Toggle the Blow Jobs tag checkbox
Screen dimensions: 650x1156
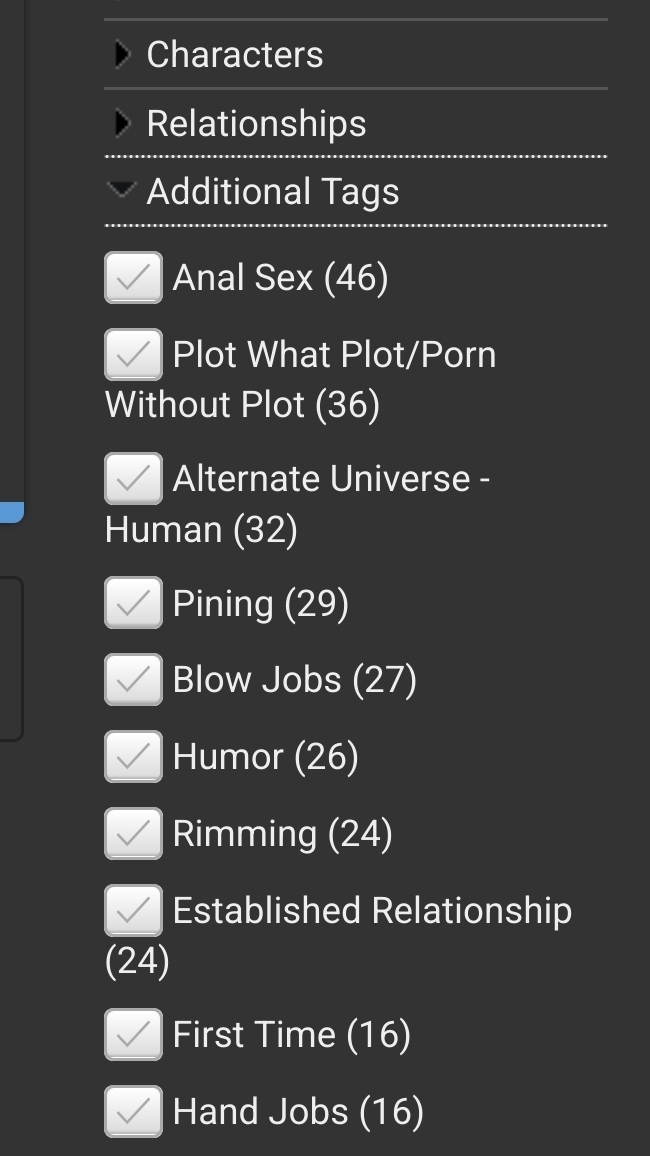coord(133,680)
